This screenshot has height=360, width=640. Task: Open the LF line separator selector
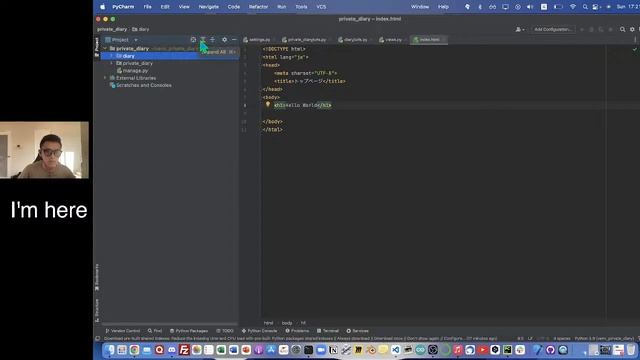coord(530,338)
